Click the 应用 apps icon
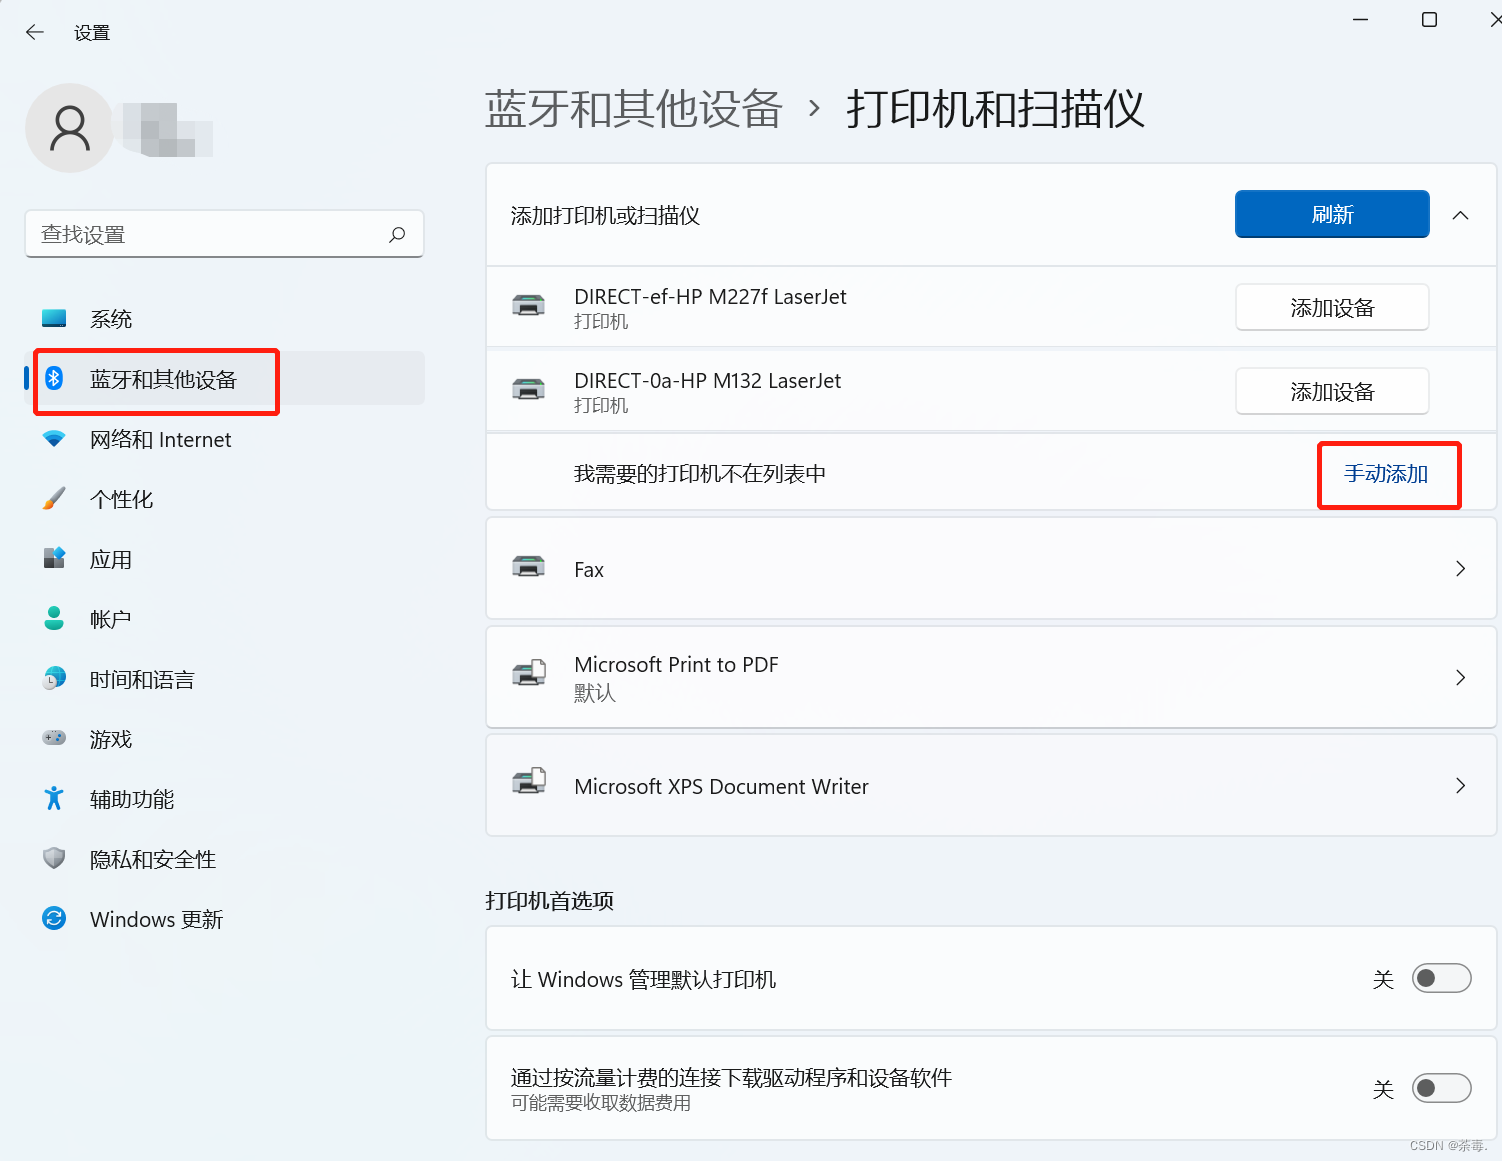The height and width of the screenshot is (1161, 1502). click(x=54, y=558)
